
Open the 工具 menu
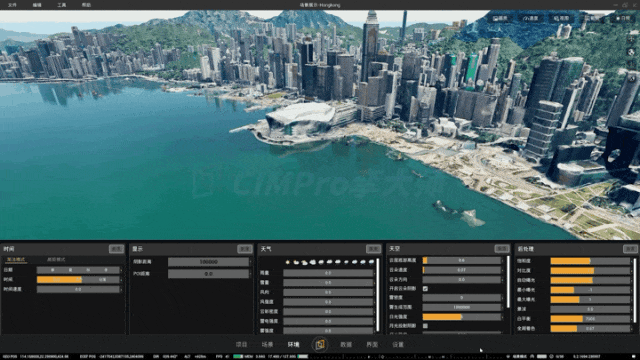[61, 5]
